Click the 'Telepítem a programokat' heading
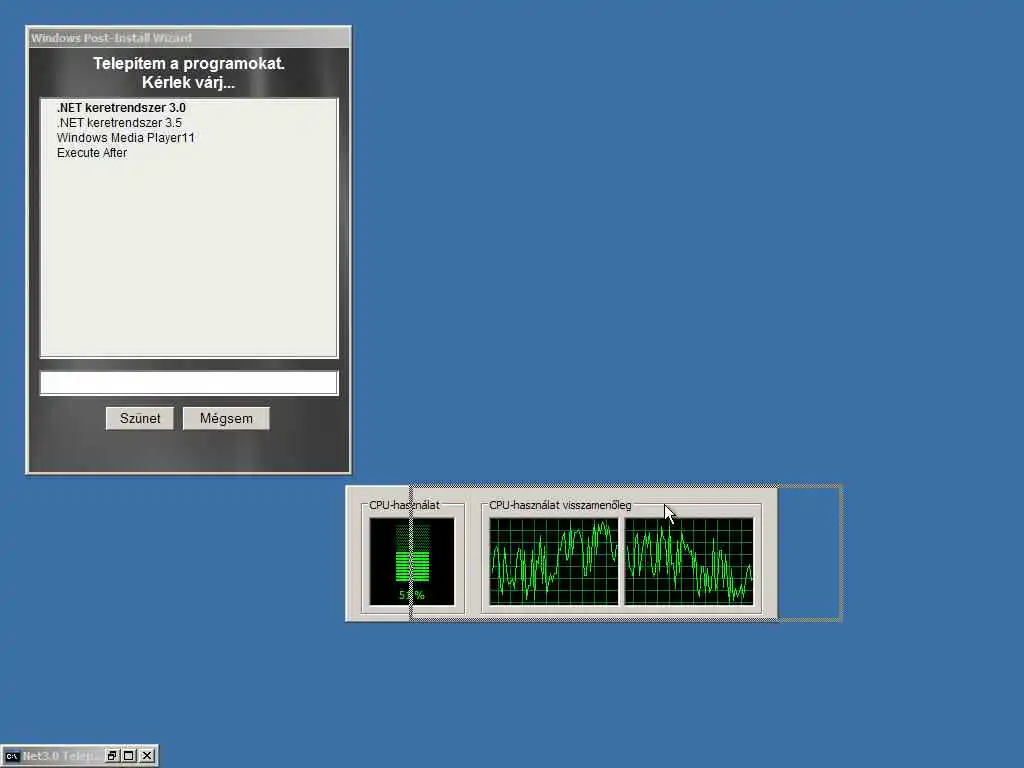The image size is (1024, 768). click(x=189, y=63)
